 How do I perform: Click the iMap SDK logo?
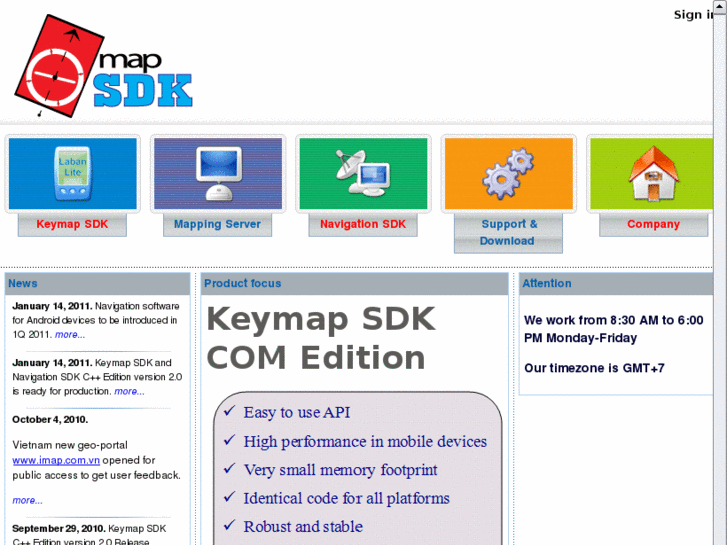(x=104, y=66)
